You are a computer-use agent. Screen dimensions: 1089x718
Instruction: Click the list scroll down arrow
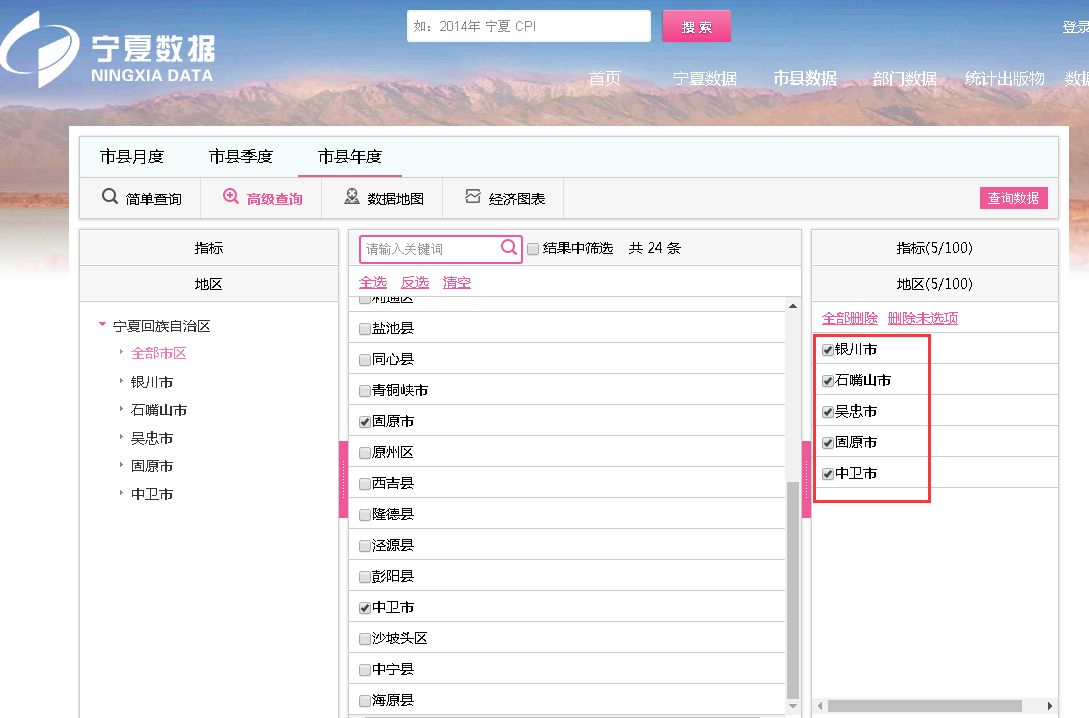pyautogui.click(x=792, y=706)
